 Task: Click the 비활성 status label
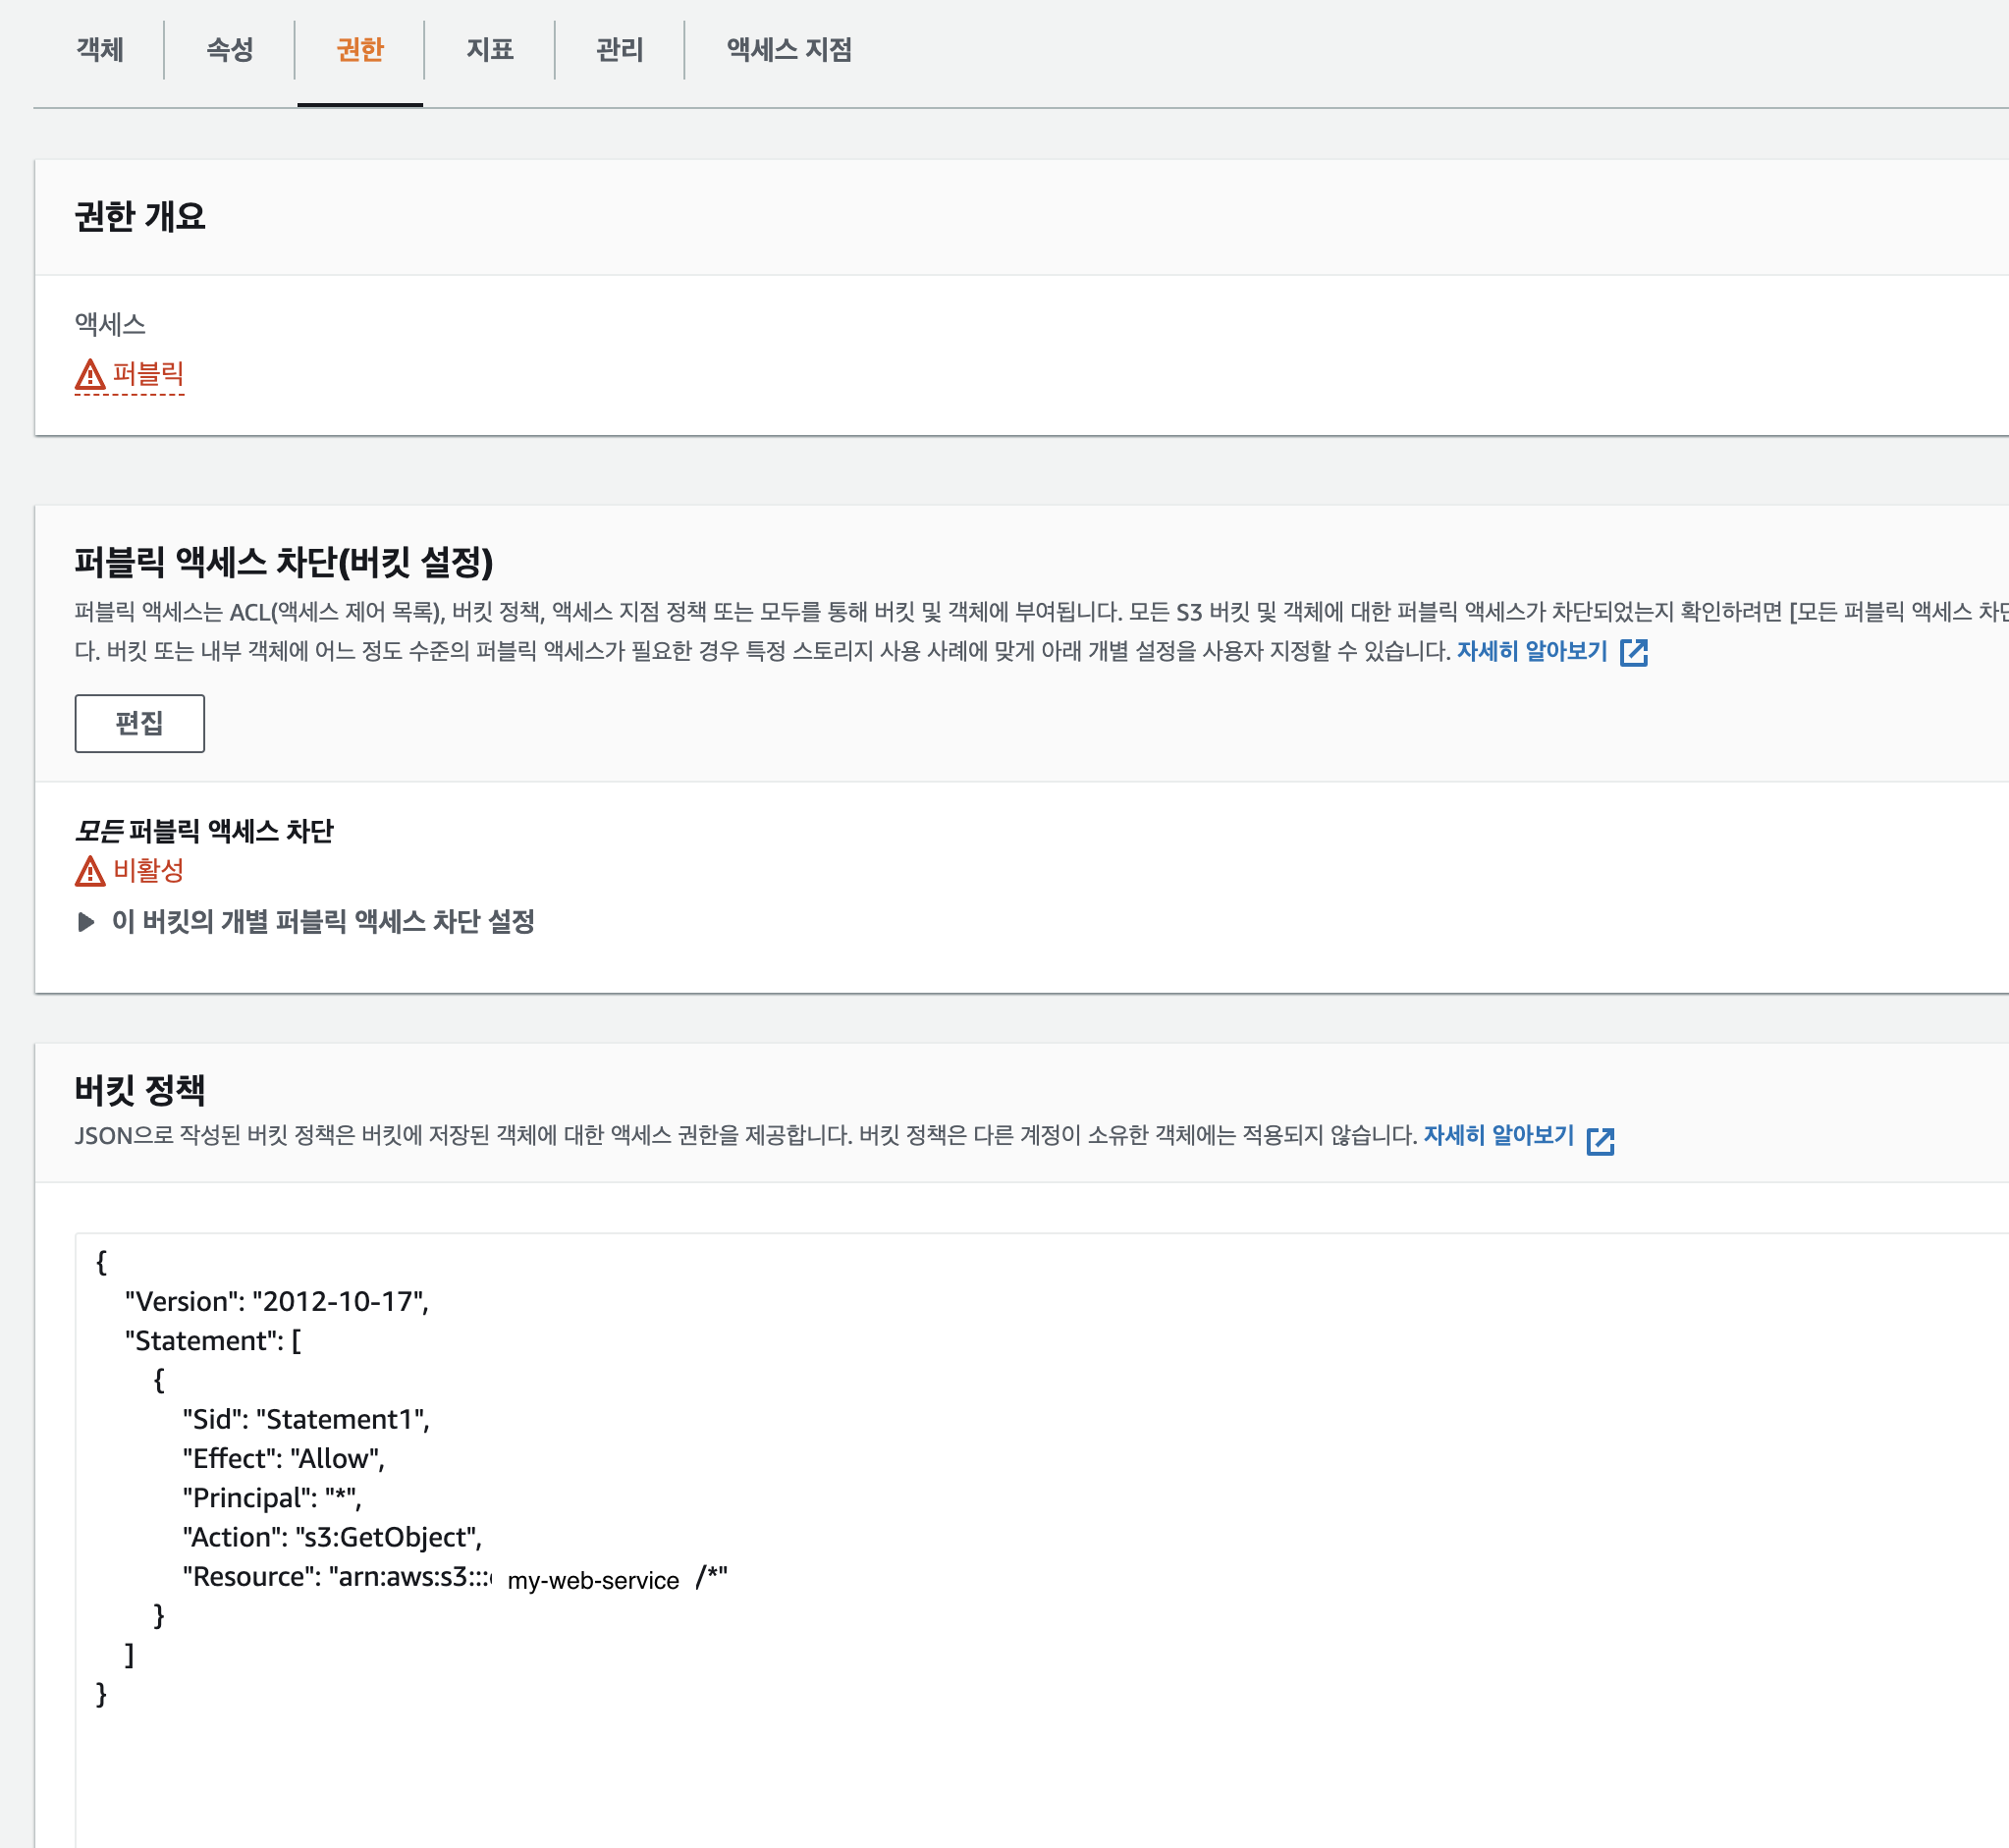[x=148, y=870]
